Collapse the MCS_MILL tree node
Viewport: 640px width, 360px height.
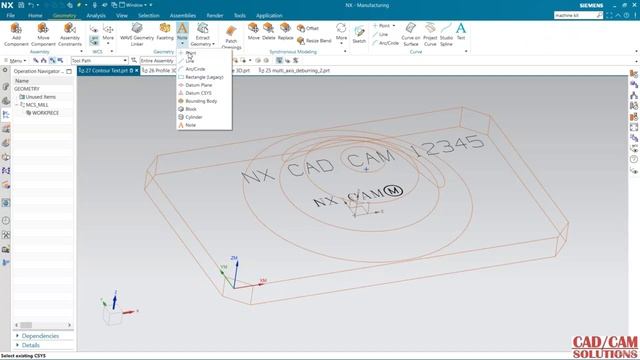[x=16, y=105]
